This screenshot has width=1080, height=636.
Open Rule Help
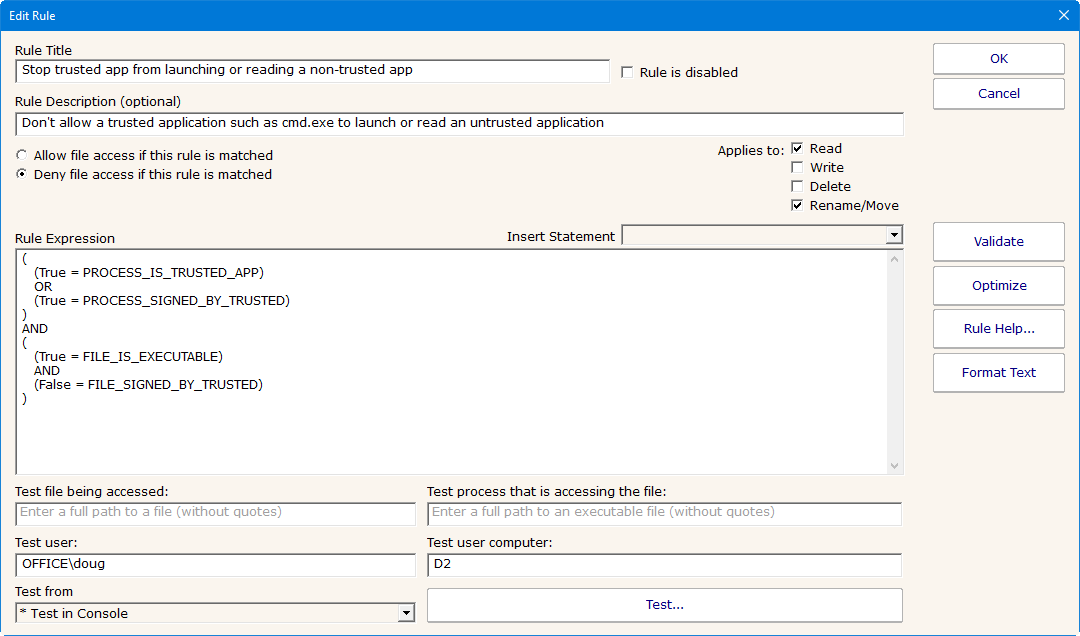point(998,328)
